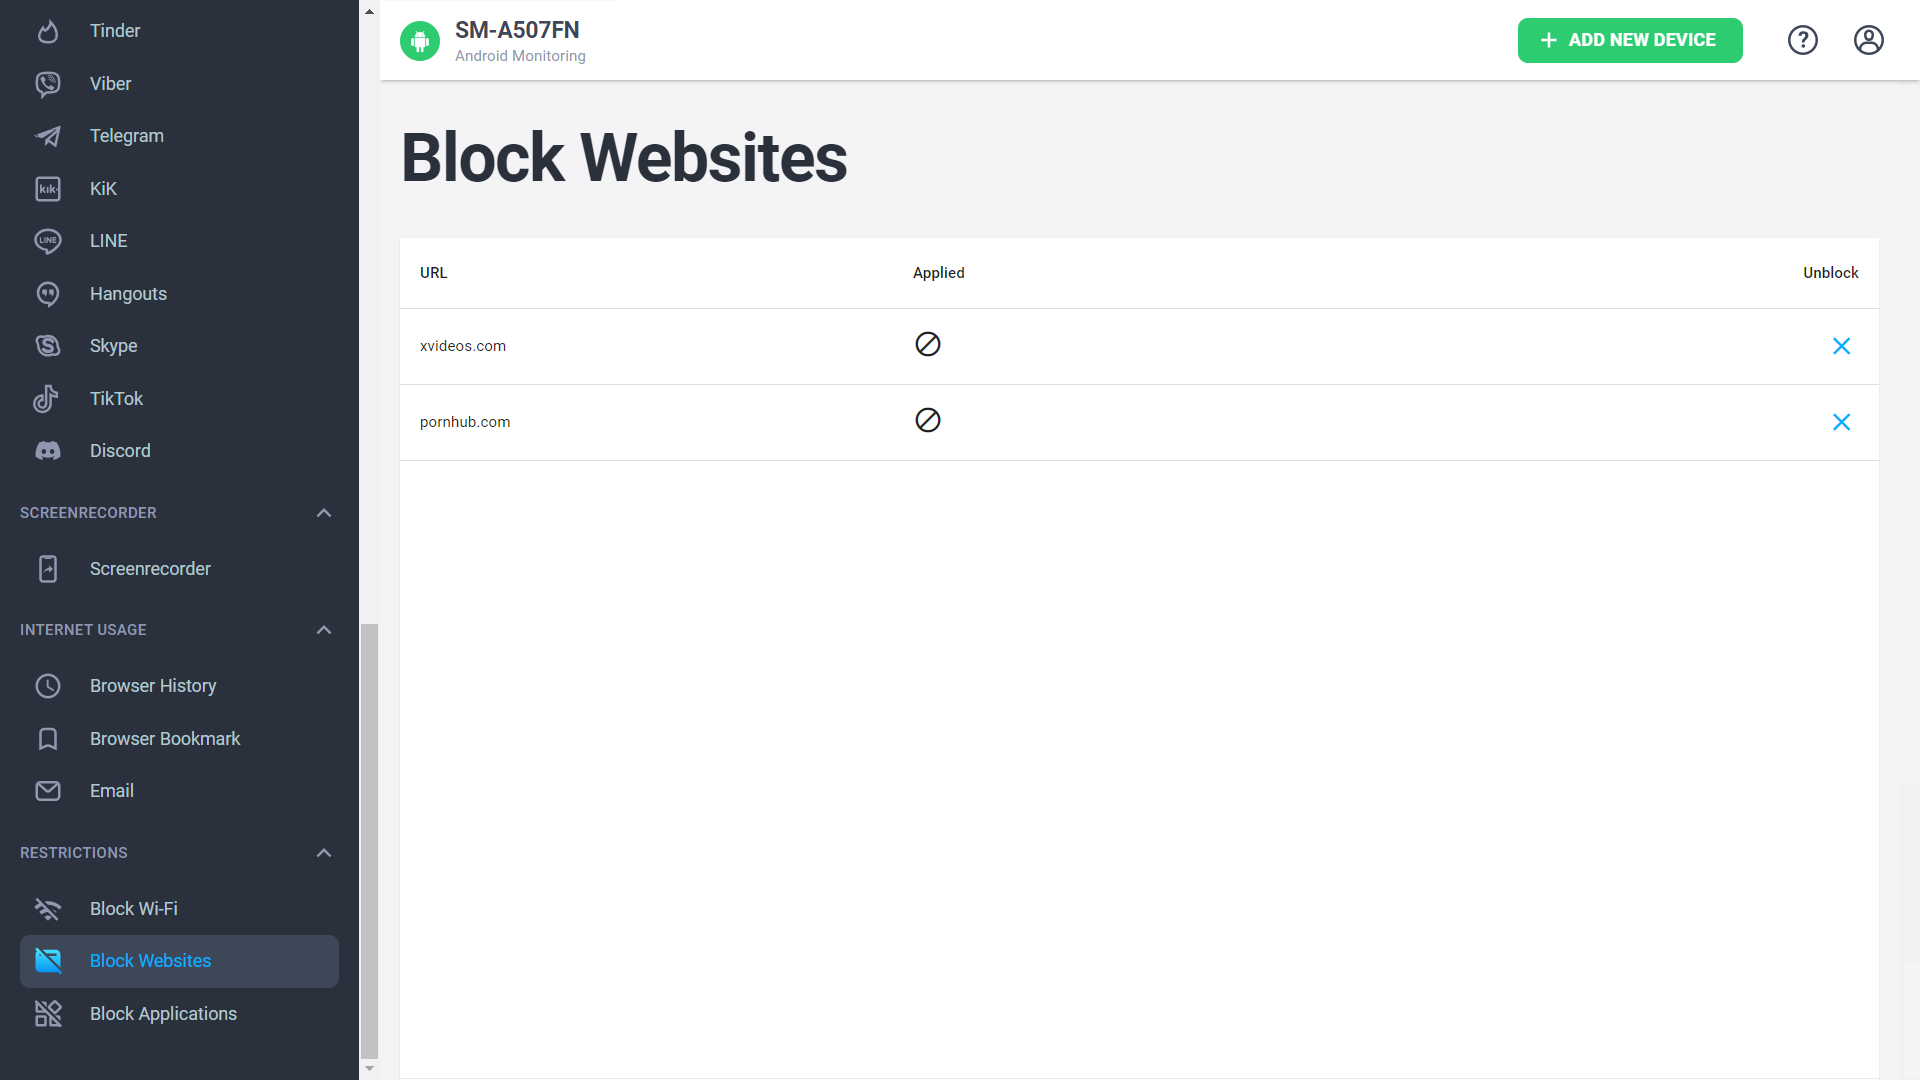Collapse the RESTRICTIONS section chevron

(324, 853)
